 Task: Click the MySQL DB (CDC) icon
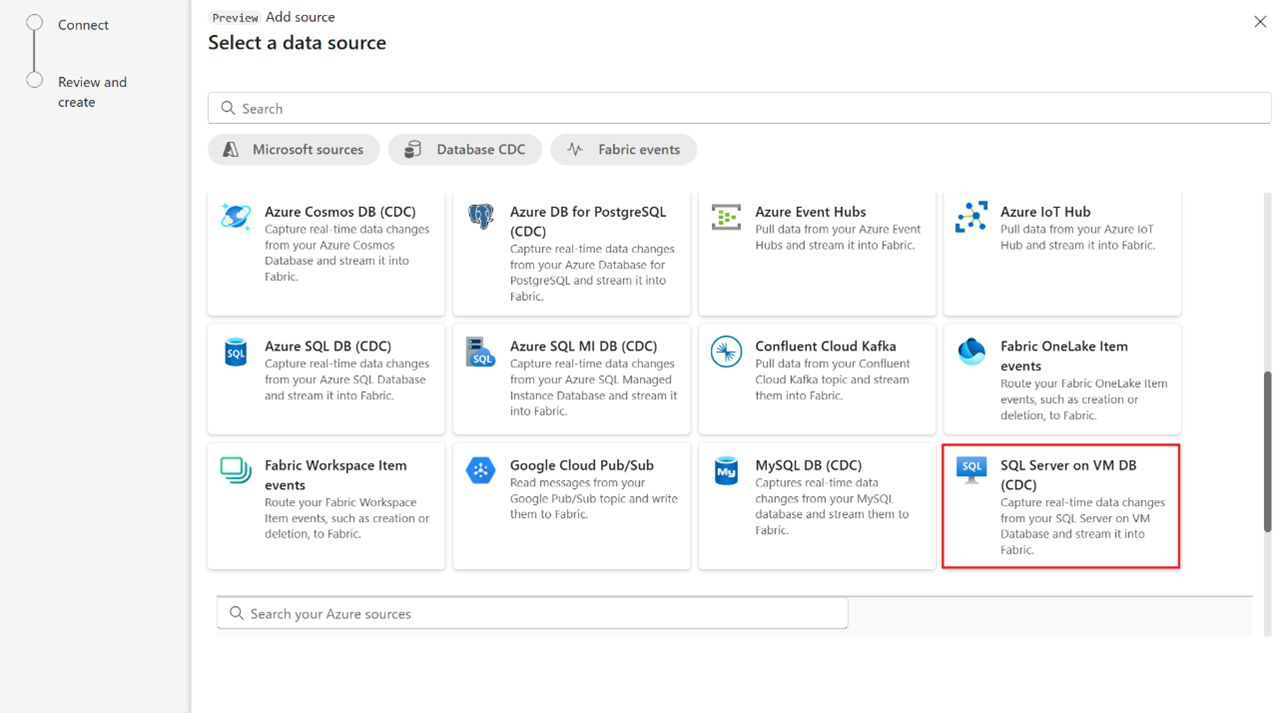click(726, 470)
